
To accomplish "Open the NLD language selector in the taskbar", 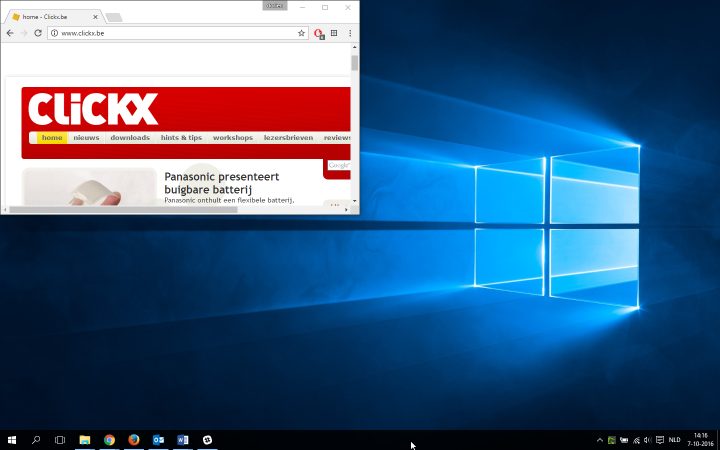I will point(674,439).
